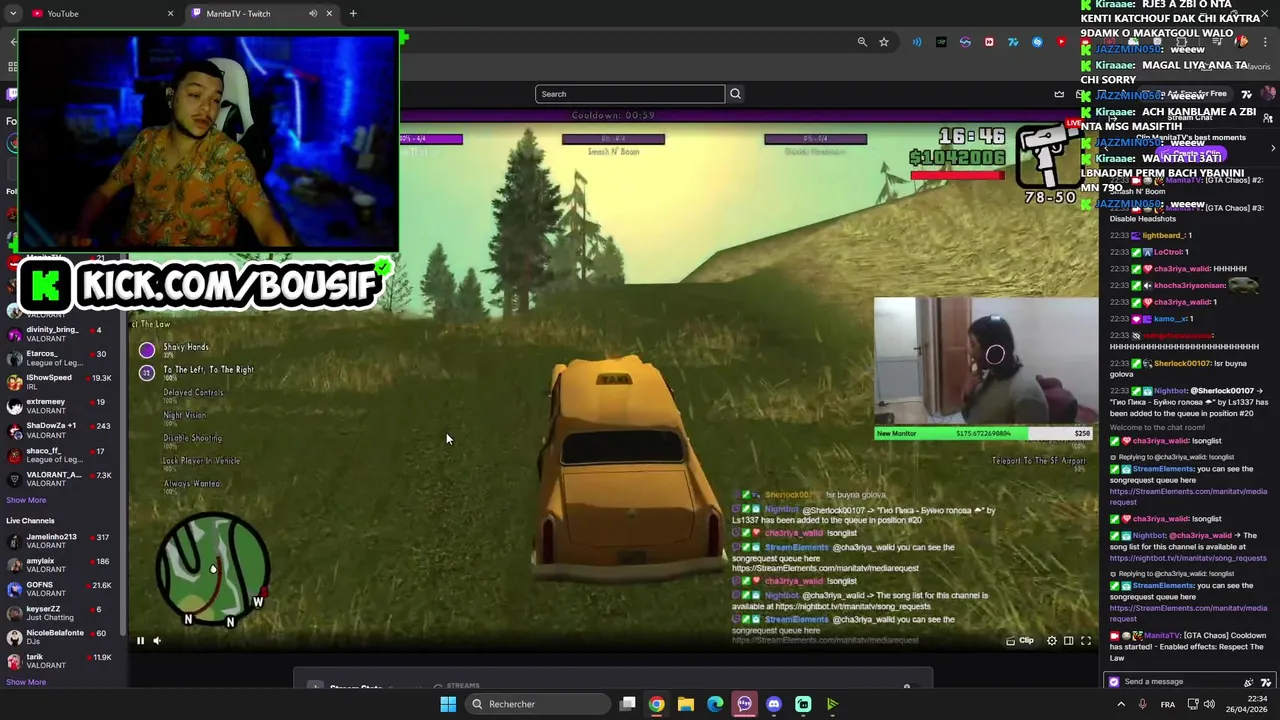
Task: Open ShaDowZa +1 channel in sidebar
Action: coord(60,430)
